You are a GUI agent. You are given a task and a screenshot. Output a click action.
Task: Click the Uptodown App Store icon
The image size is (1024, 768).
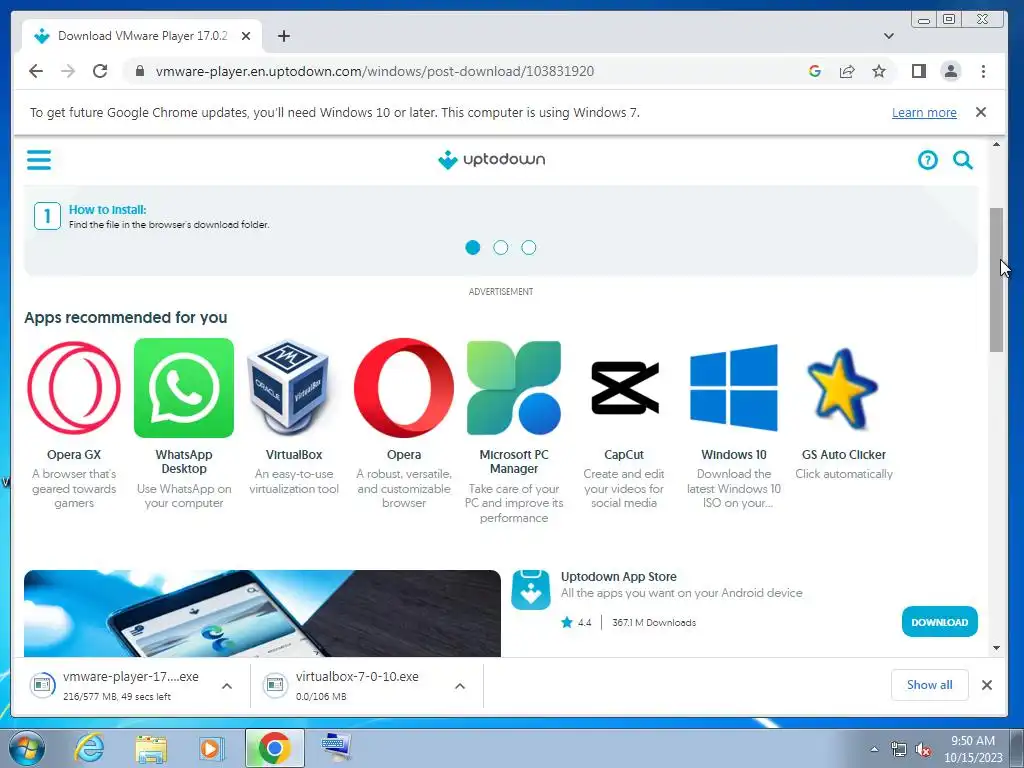[530, 590]
